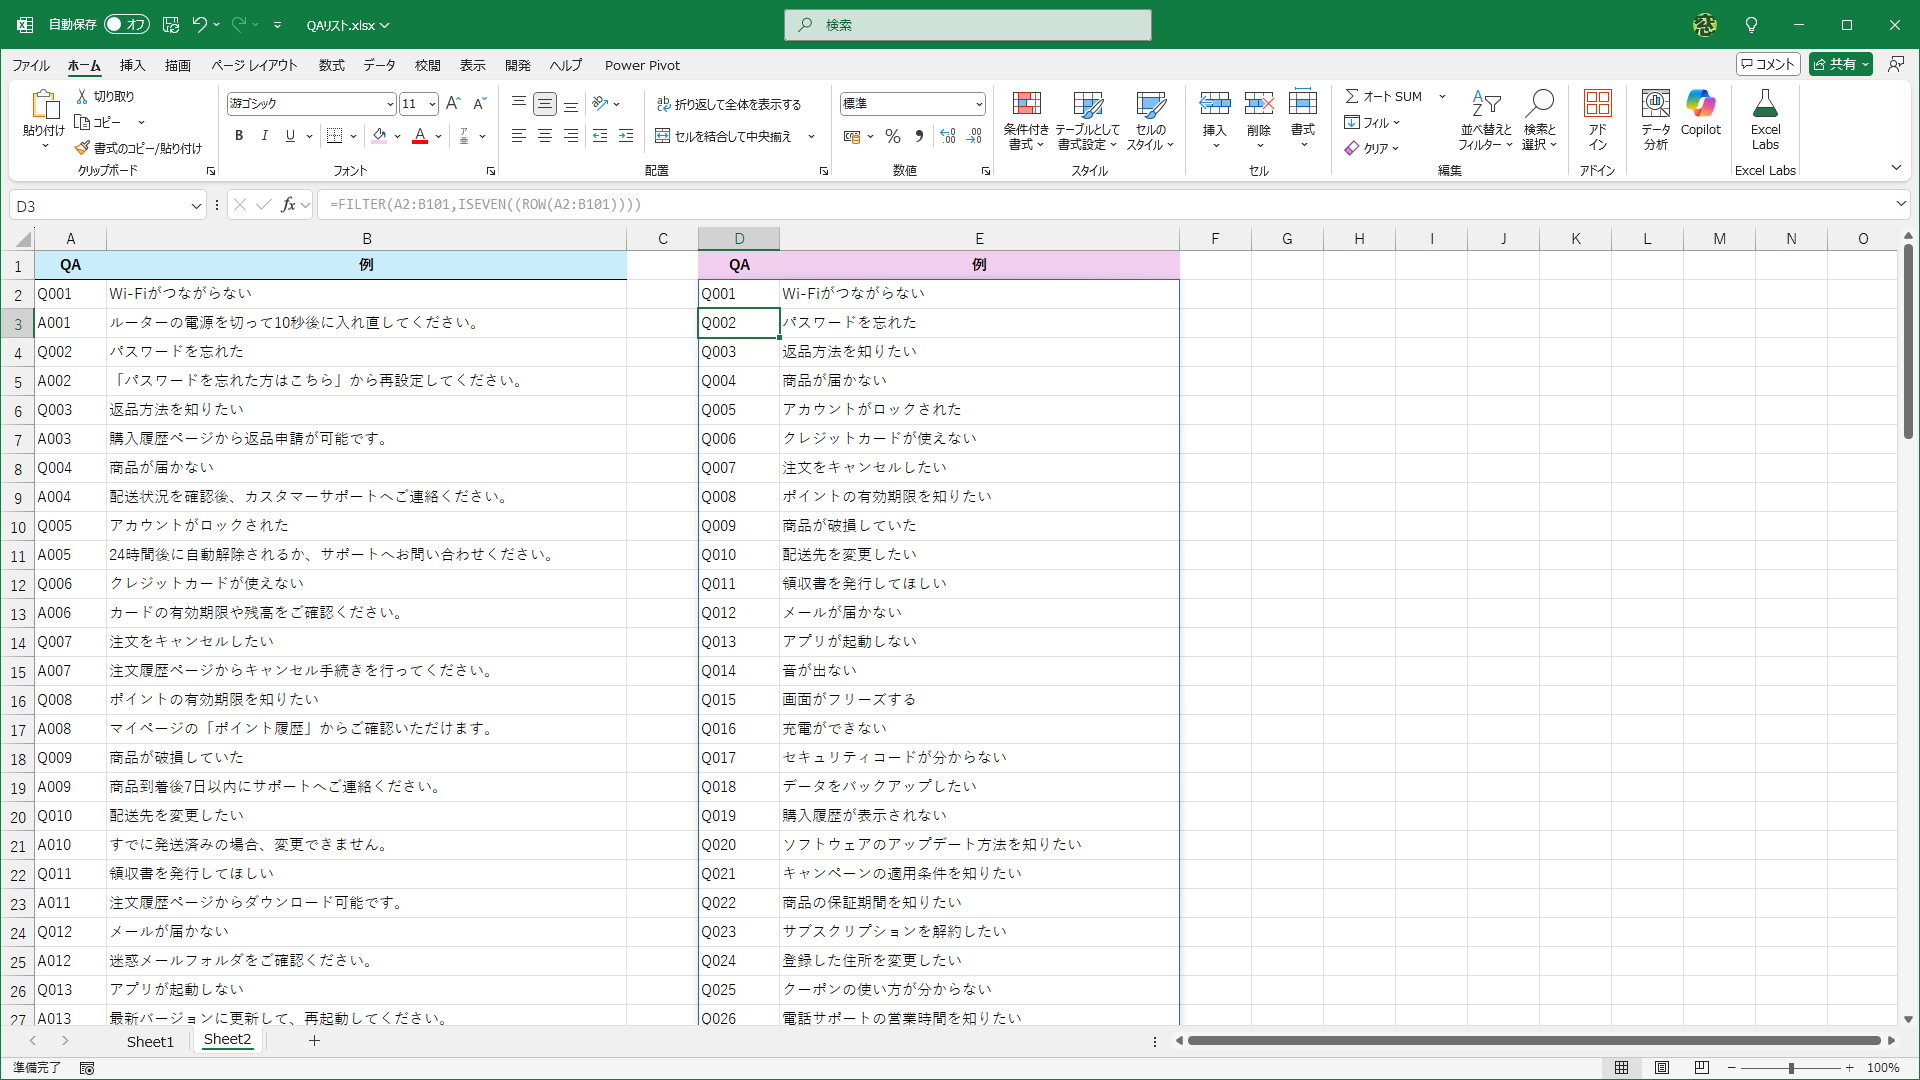Screen dimensions: 1920x1080
Task: Enable 折り返して全体を表示する wrap text
Action: (x=729, y=103)
